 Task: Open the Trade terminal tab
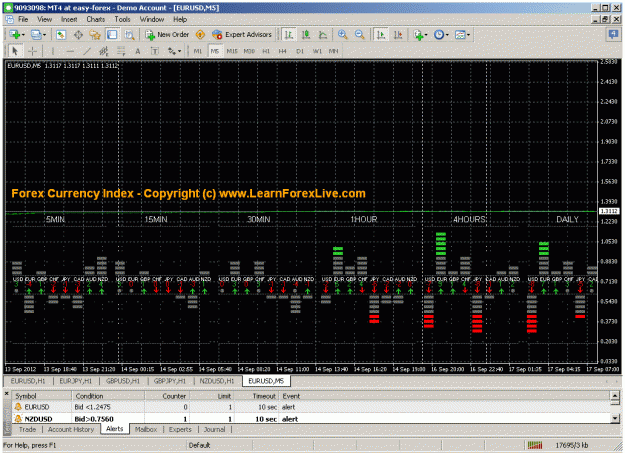(27, 429)
